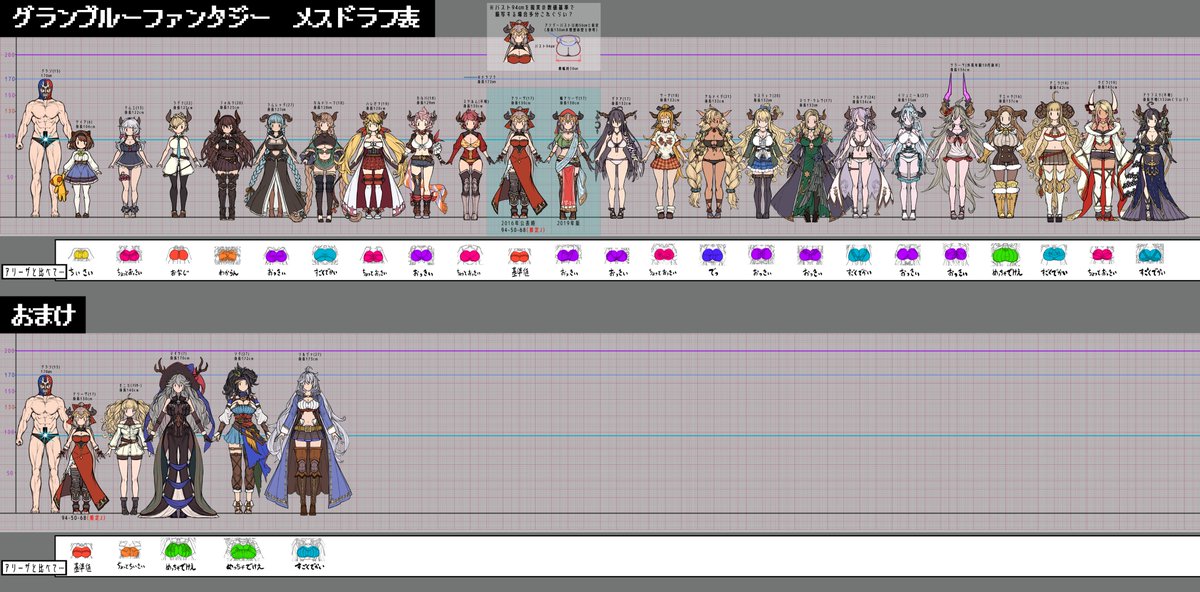Select the blue-violet 'でっ' size icon
The width and height of the screenshot is (1200, 592).
click(715, 255)
